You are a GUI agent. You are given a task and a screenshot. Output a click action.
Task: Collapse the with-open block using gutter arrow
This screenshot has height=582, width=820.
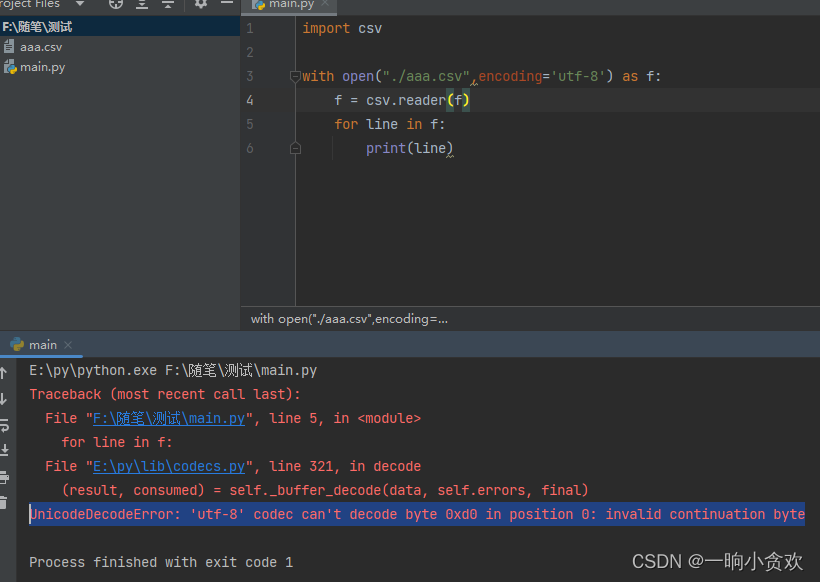tap(294, 75)
